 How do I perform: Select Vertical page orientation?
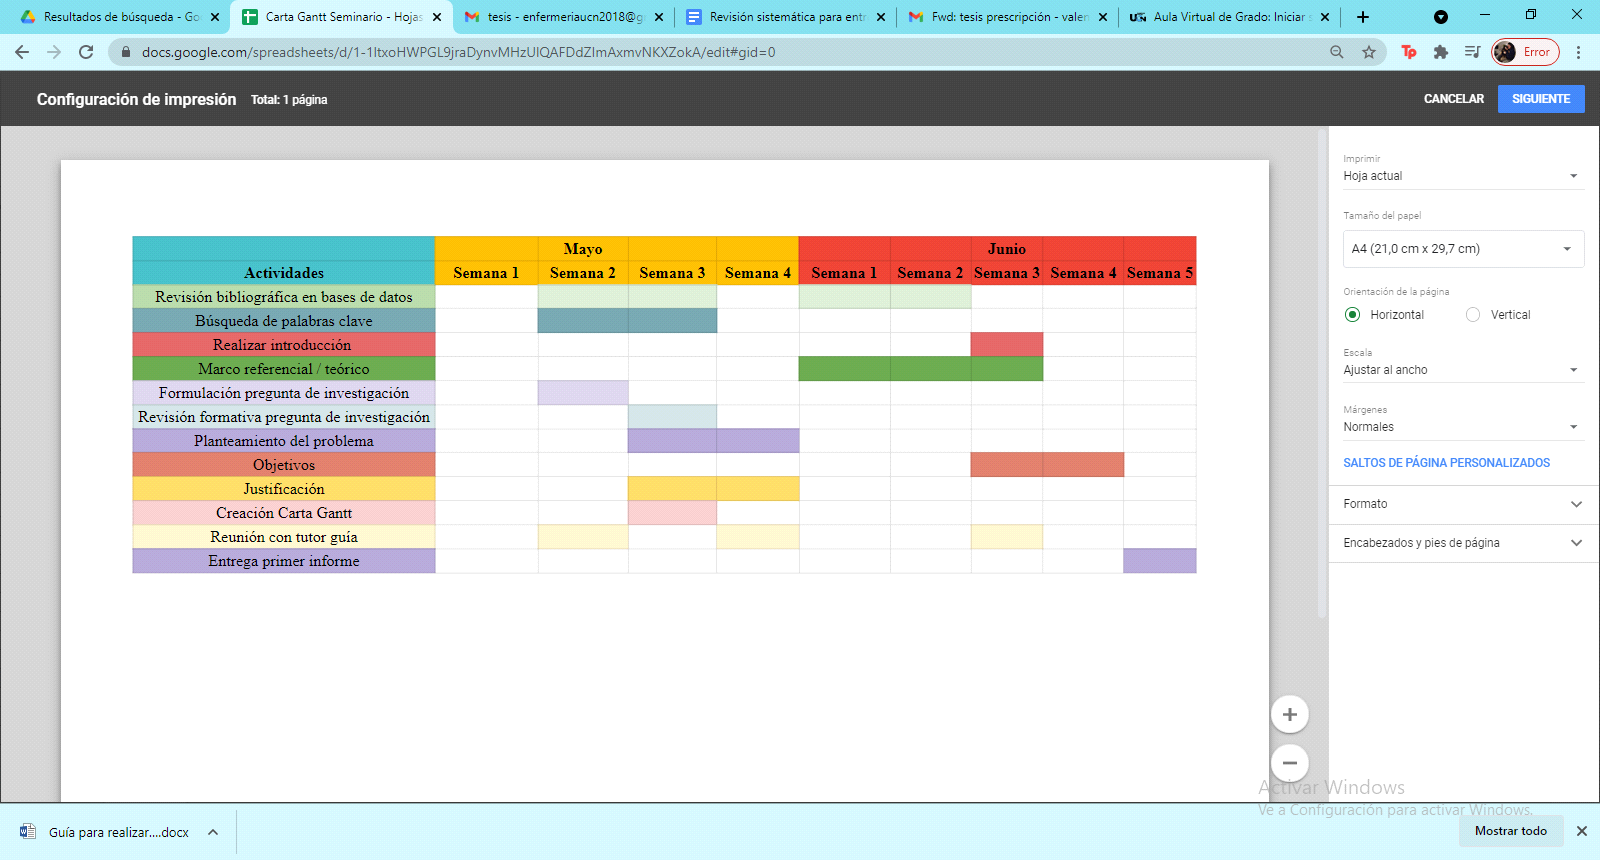click(x=1473, y=315)
